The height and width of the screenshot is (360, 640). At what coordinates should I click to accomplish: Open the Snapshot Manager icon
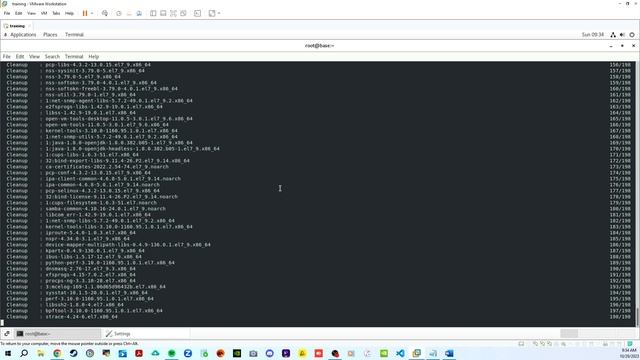click(x=139, y=13)
